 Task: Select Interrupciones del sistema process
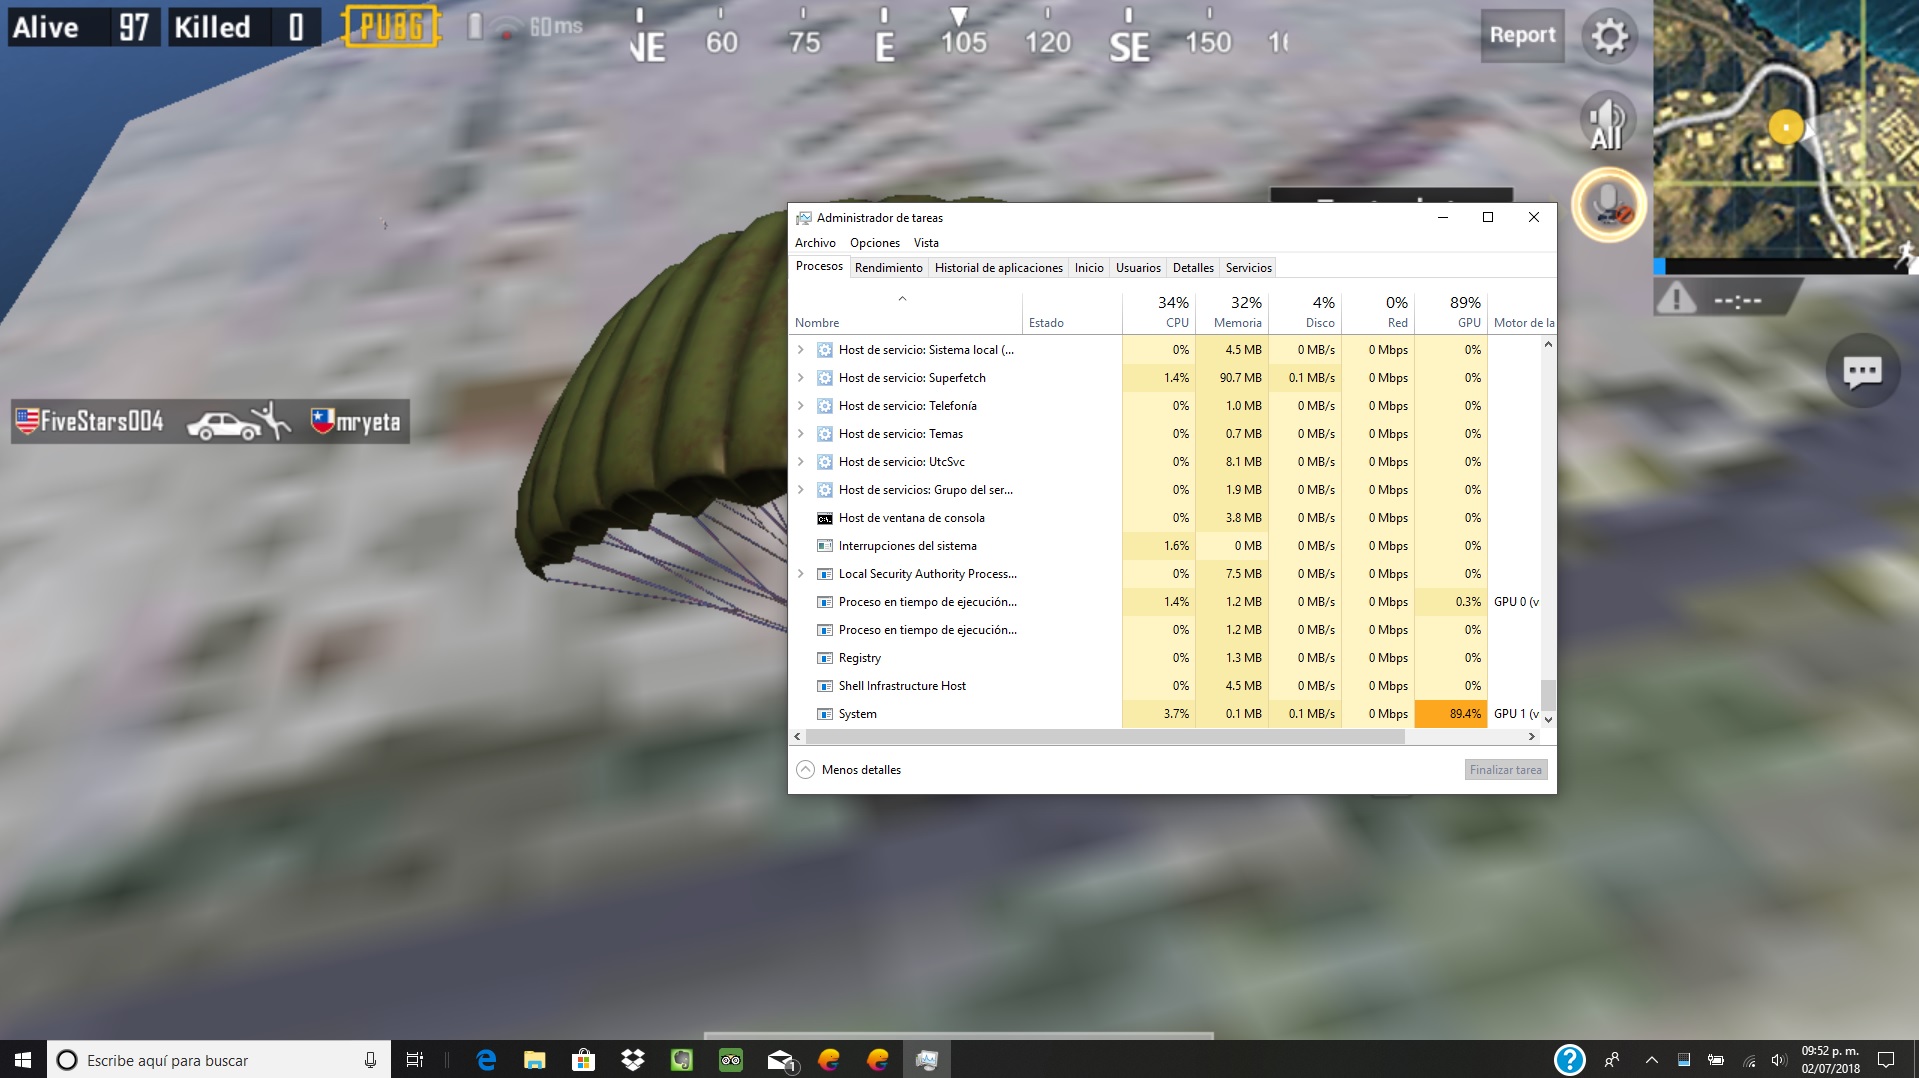(x=1165, y=546)
